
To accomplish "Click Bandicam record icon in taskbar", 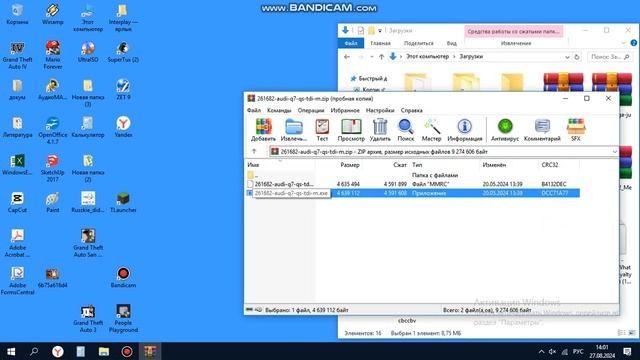I will pyautogui.click(x=127, y=351).
